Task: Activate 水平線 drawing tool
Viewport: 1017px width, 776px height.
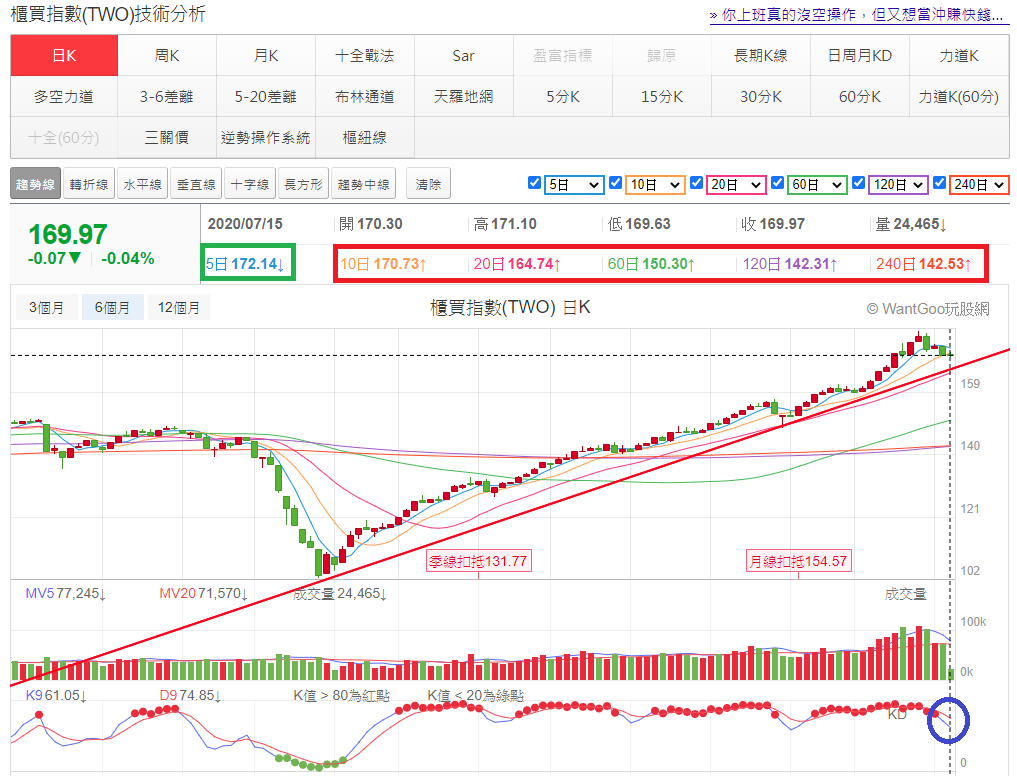Action: click(143, 184)
